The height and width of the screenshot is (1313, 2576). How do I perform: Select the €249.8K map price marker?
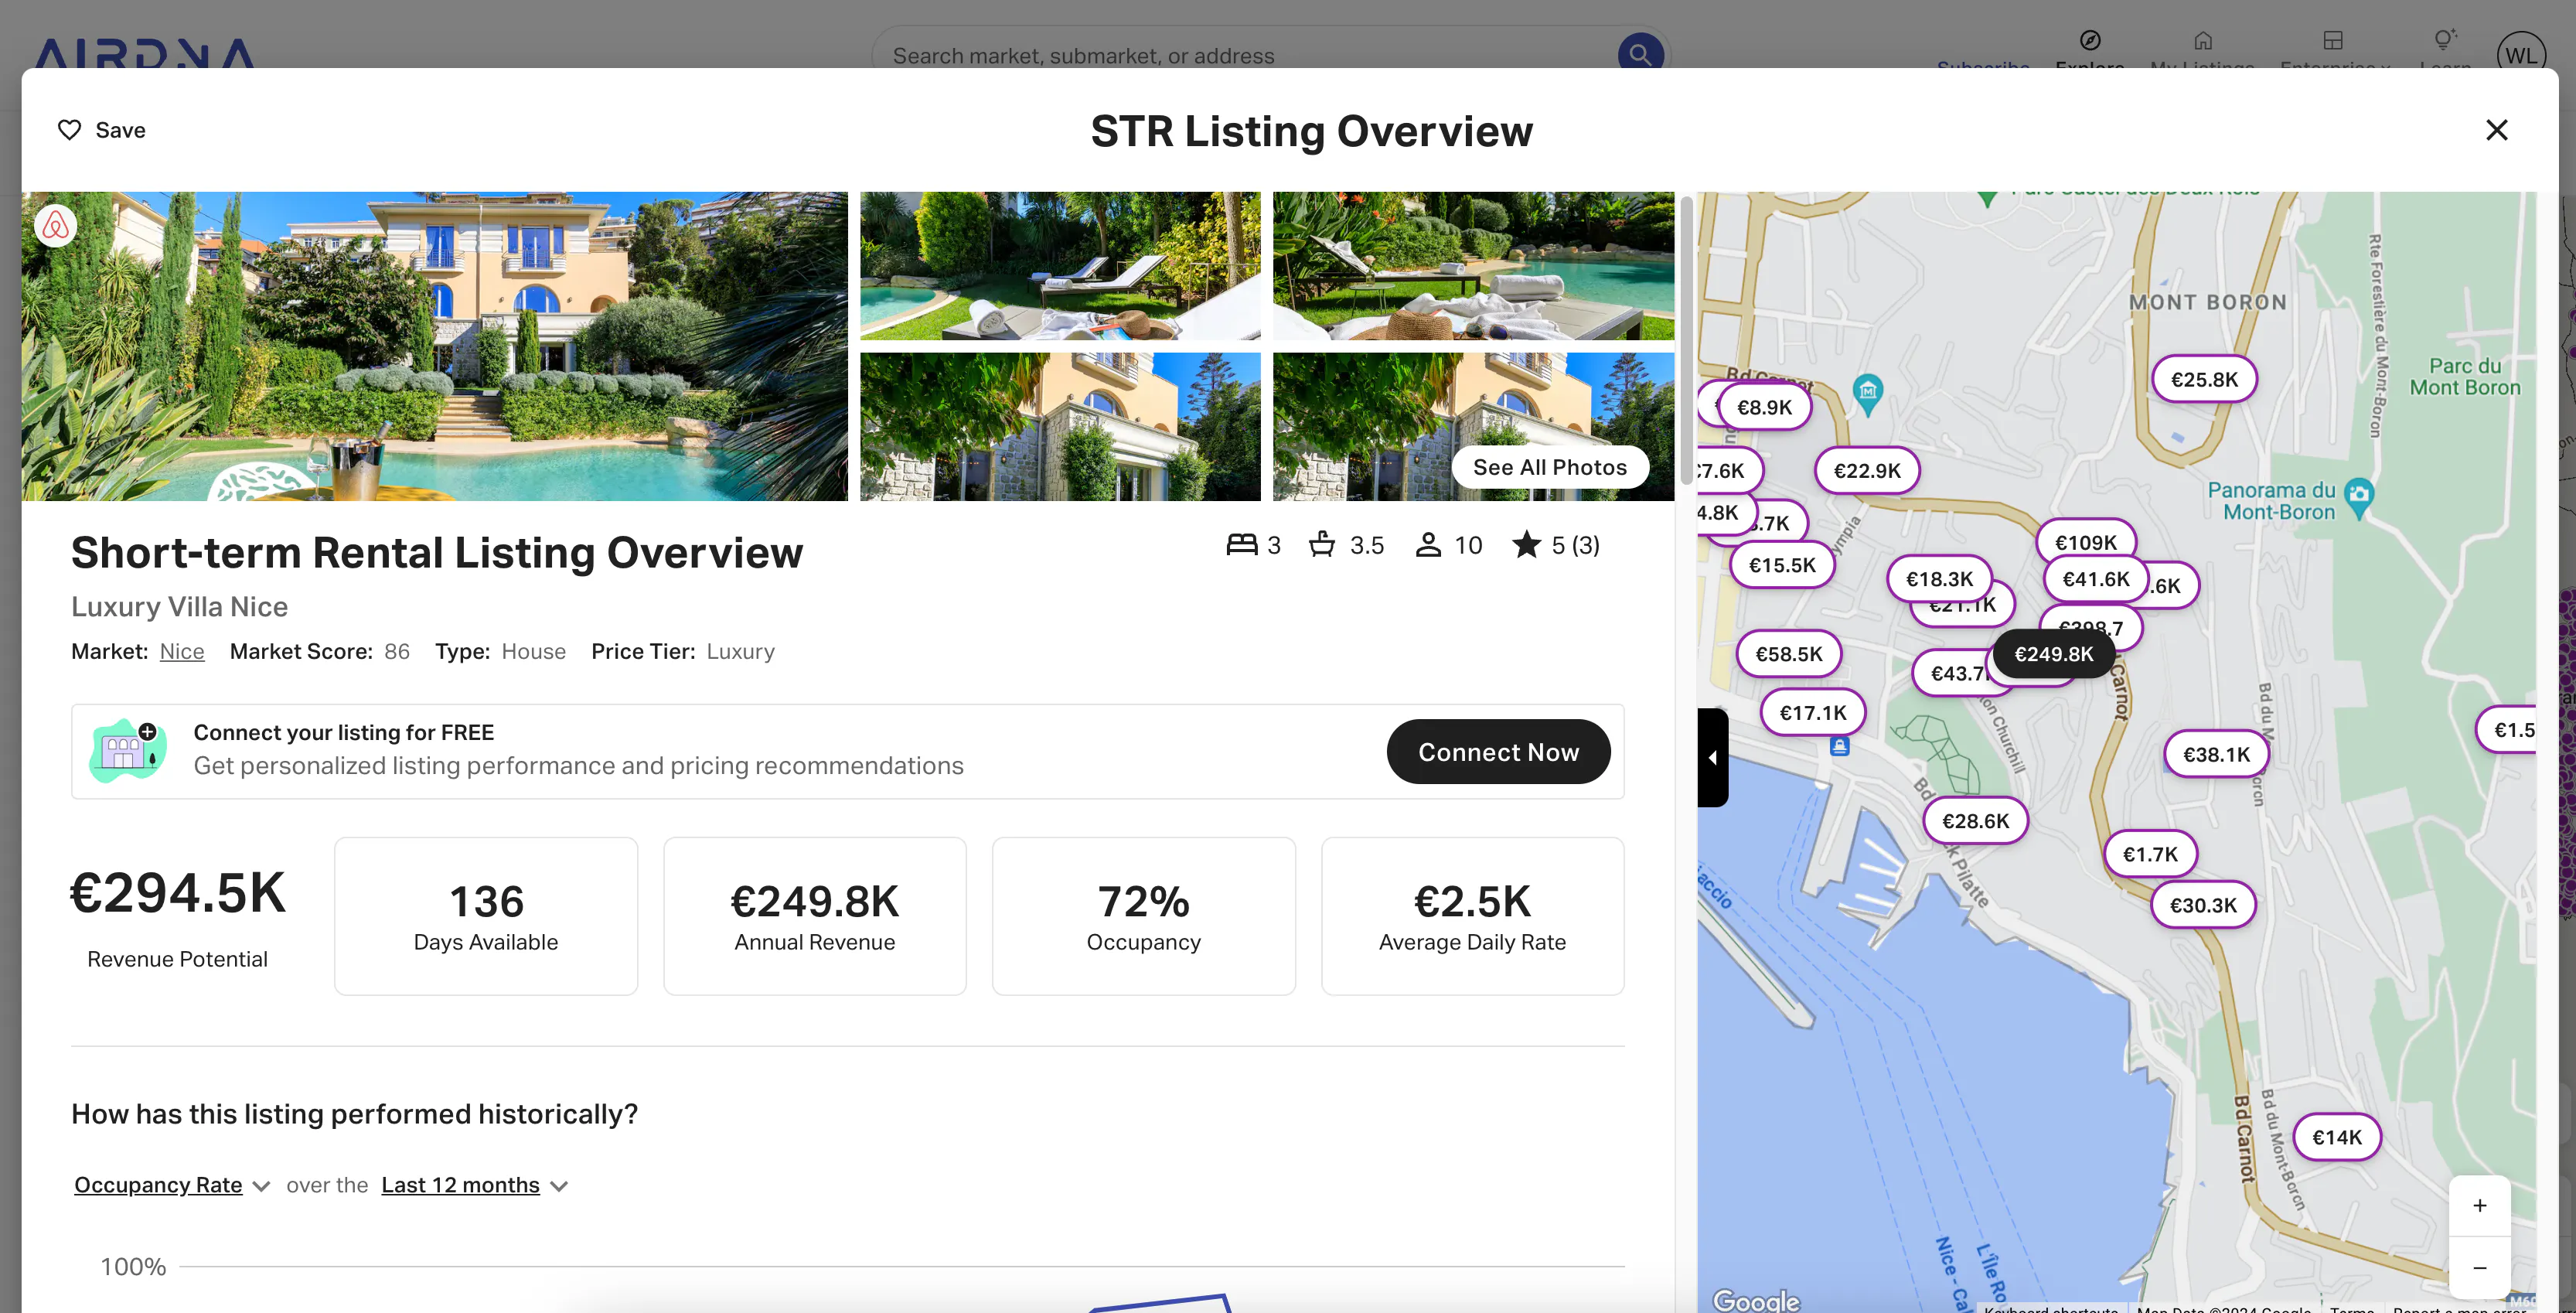(2053, 654)
